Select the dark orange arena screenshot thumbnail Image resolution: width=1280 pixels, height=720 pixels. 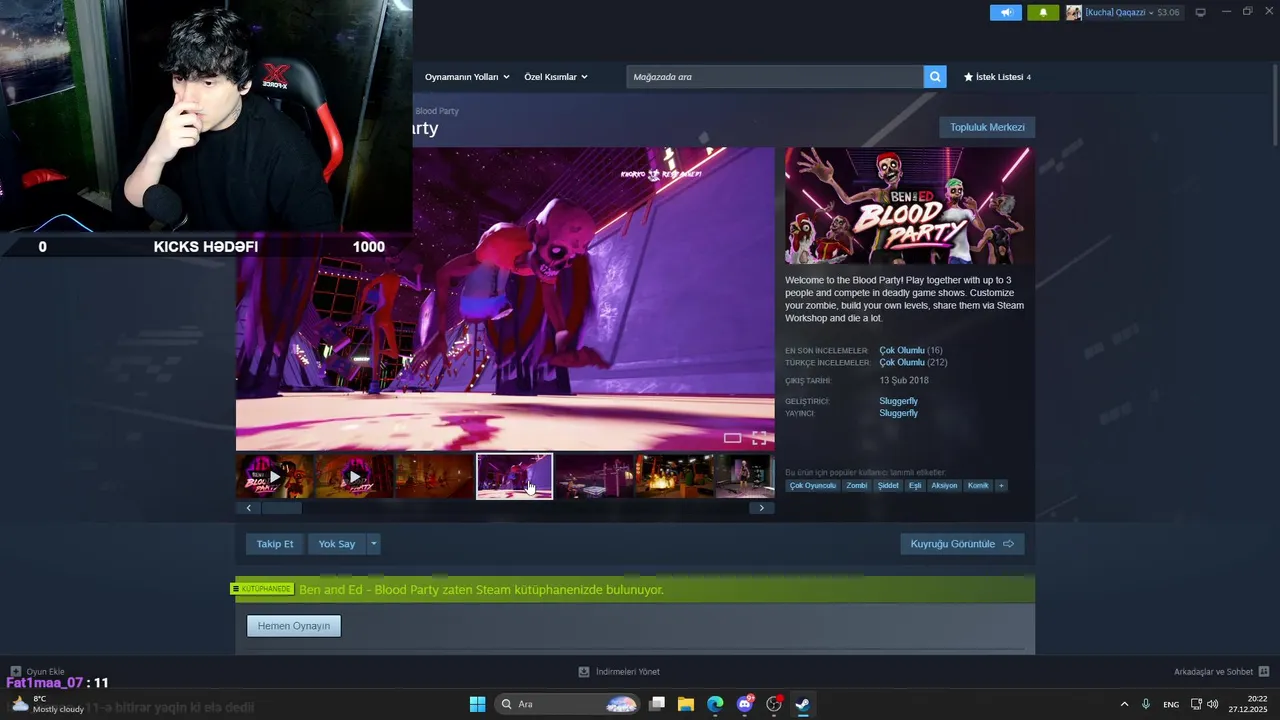[434, 477]
